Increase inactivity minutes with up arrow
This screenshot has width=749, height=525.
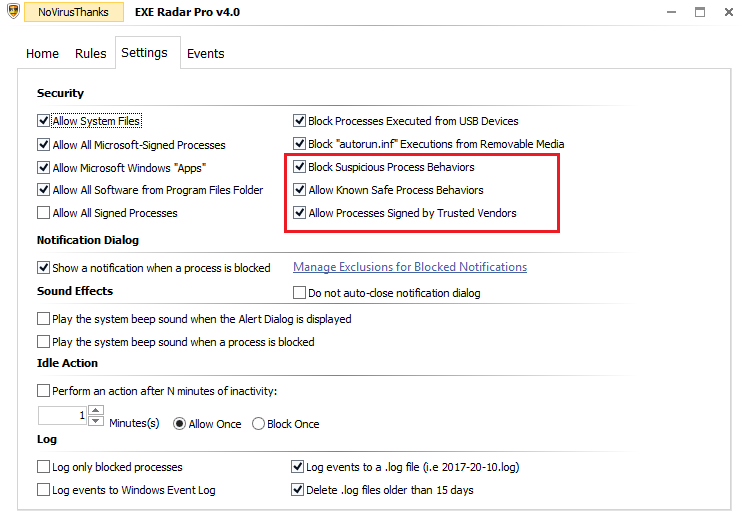point(96,410)
